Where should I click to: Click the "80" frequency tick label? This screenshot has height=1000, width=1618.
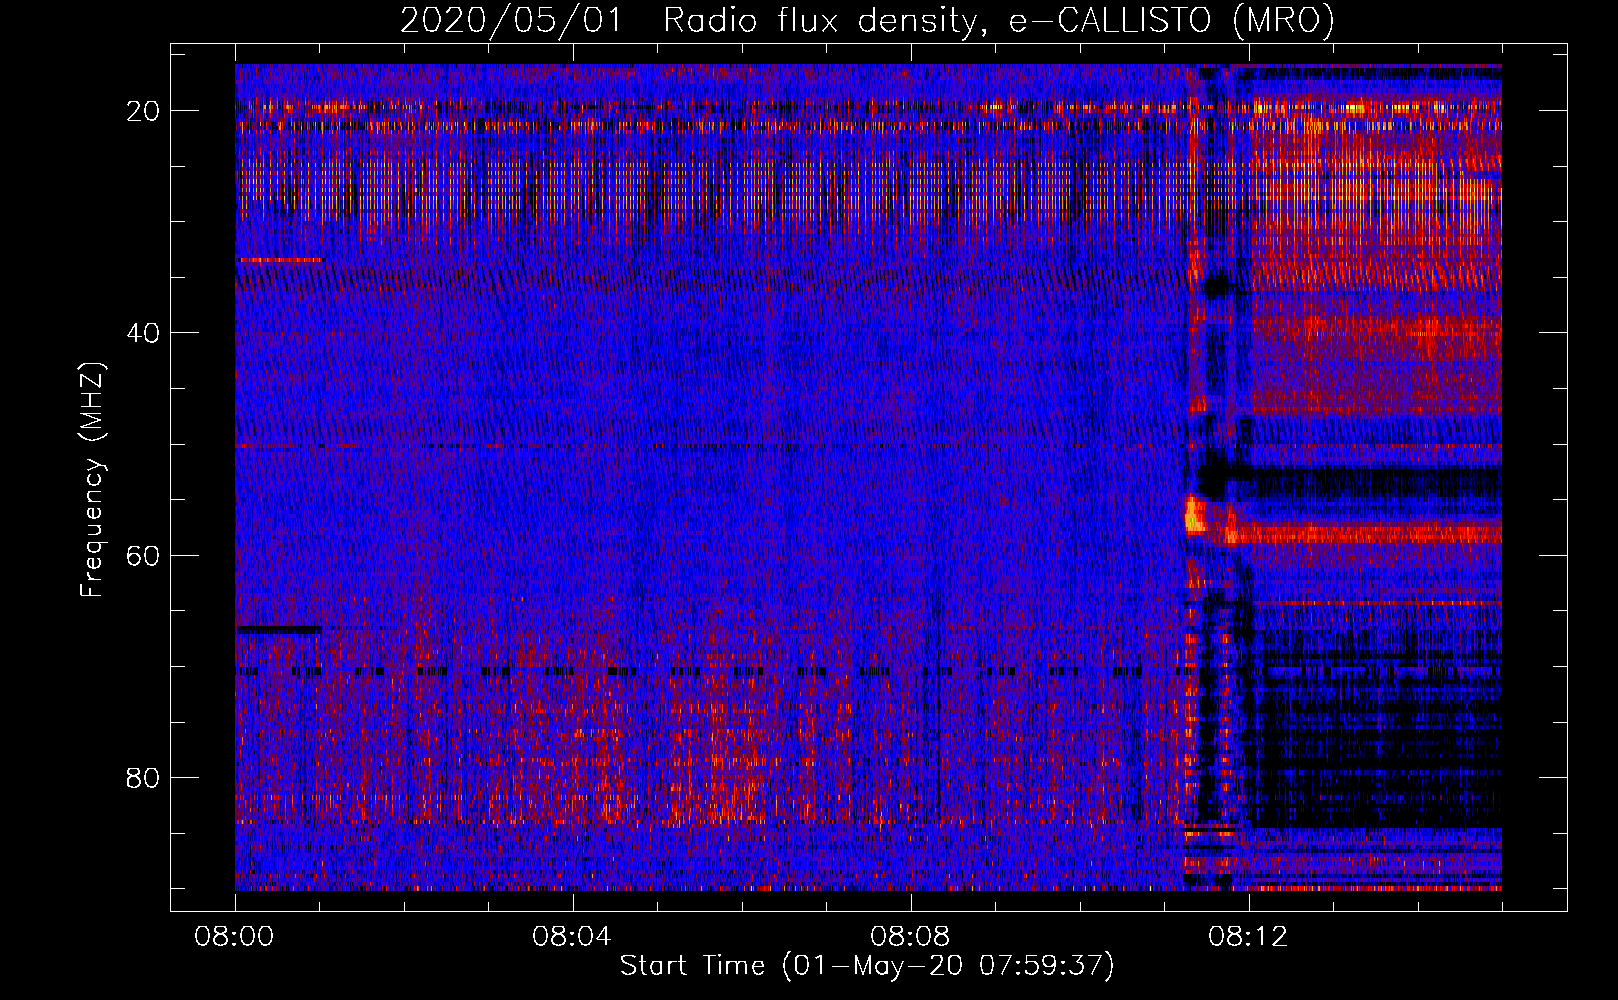click(144, 777)
